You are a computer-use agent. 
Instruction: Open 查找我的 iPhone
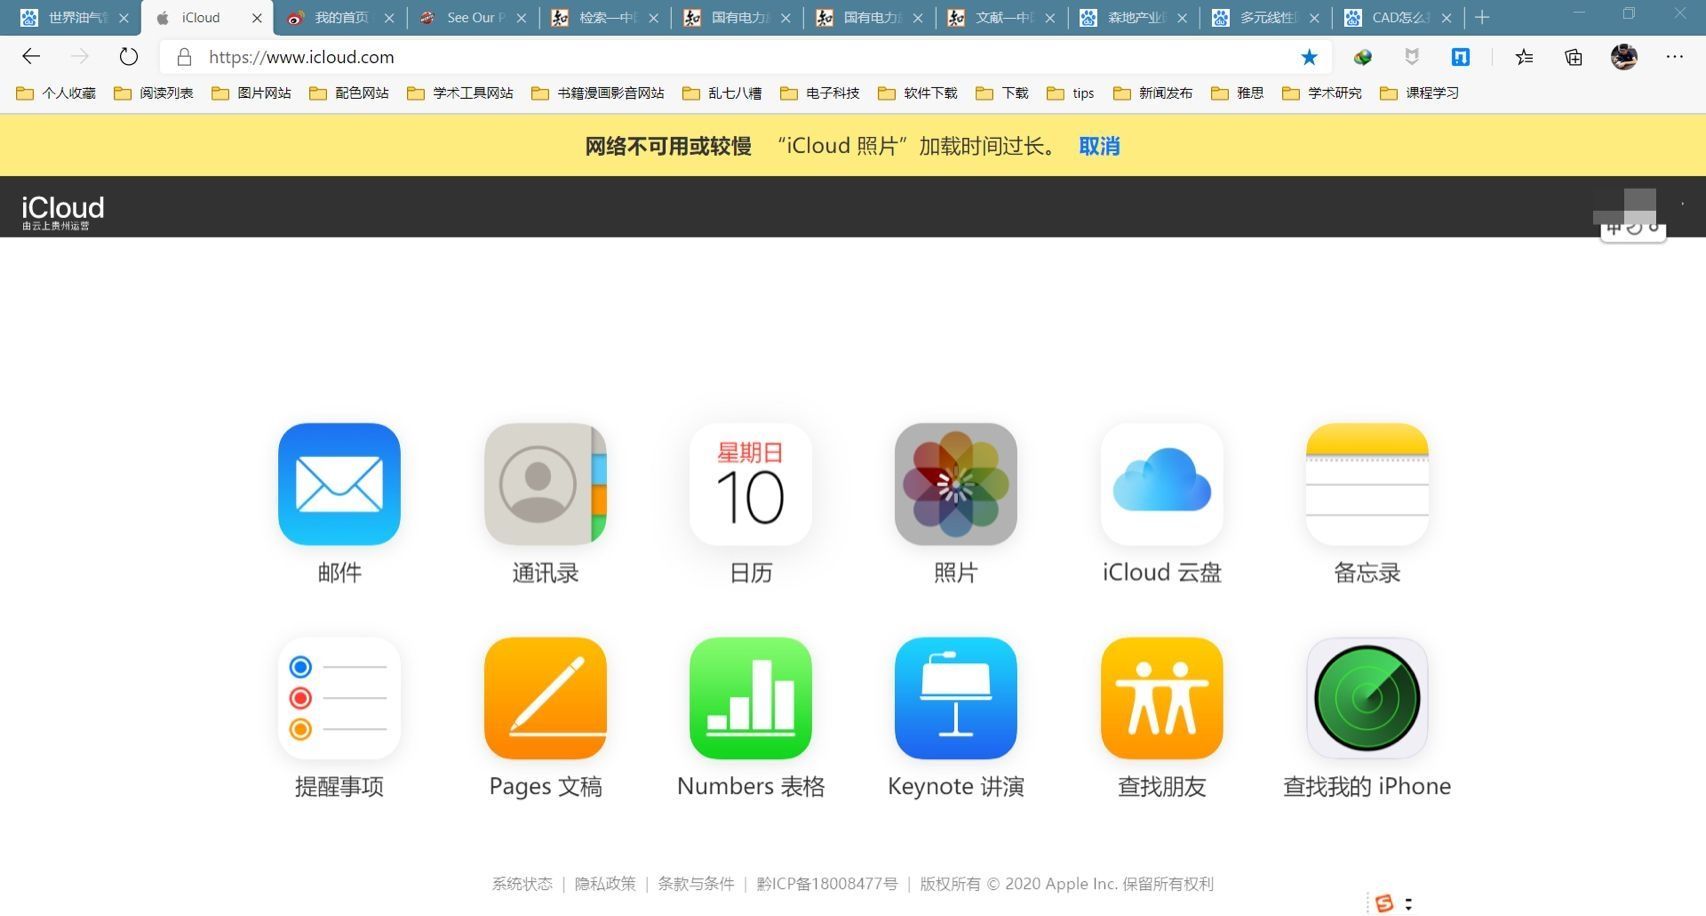click(x=1367, y=698)
